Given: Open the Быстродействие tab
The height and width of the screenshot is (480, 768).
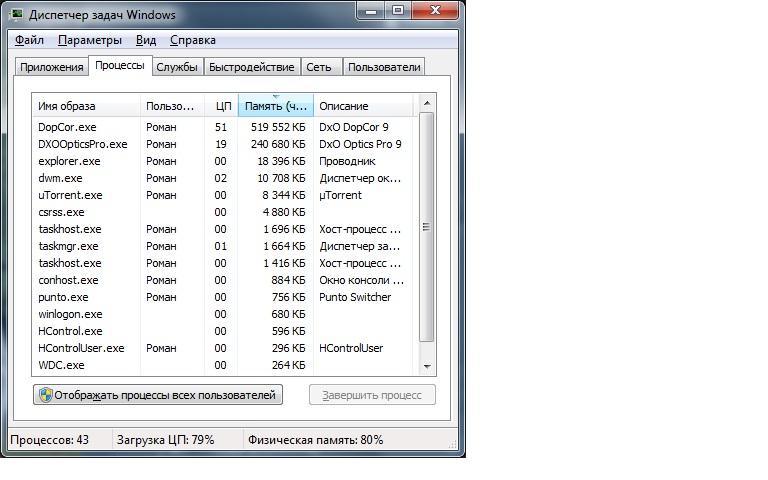Looking at the screenshot, I should tap(251, 67).
